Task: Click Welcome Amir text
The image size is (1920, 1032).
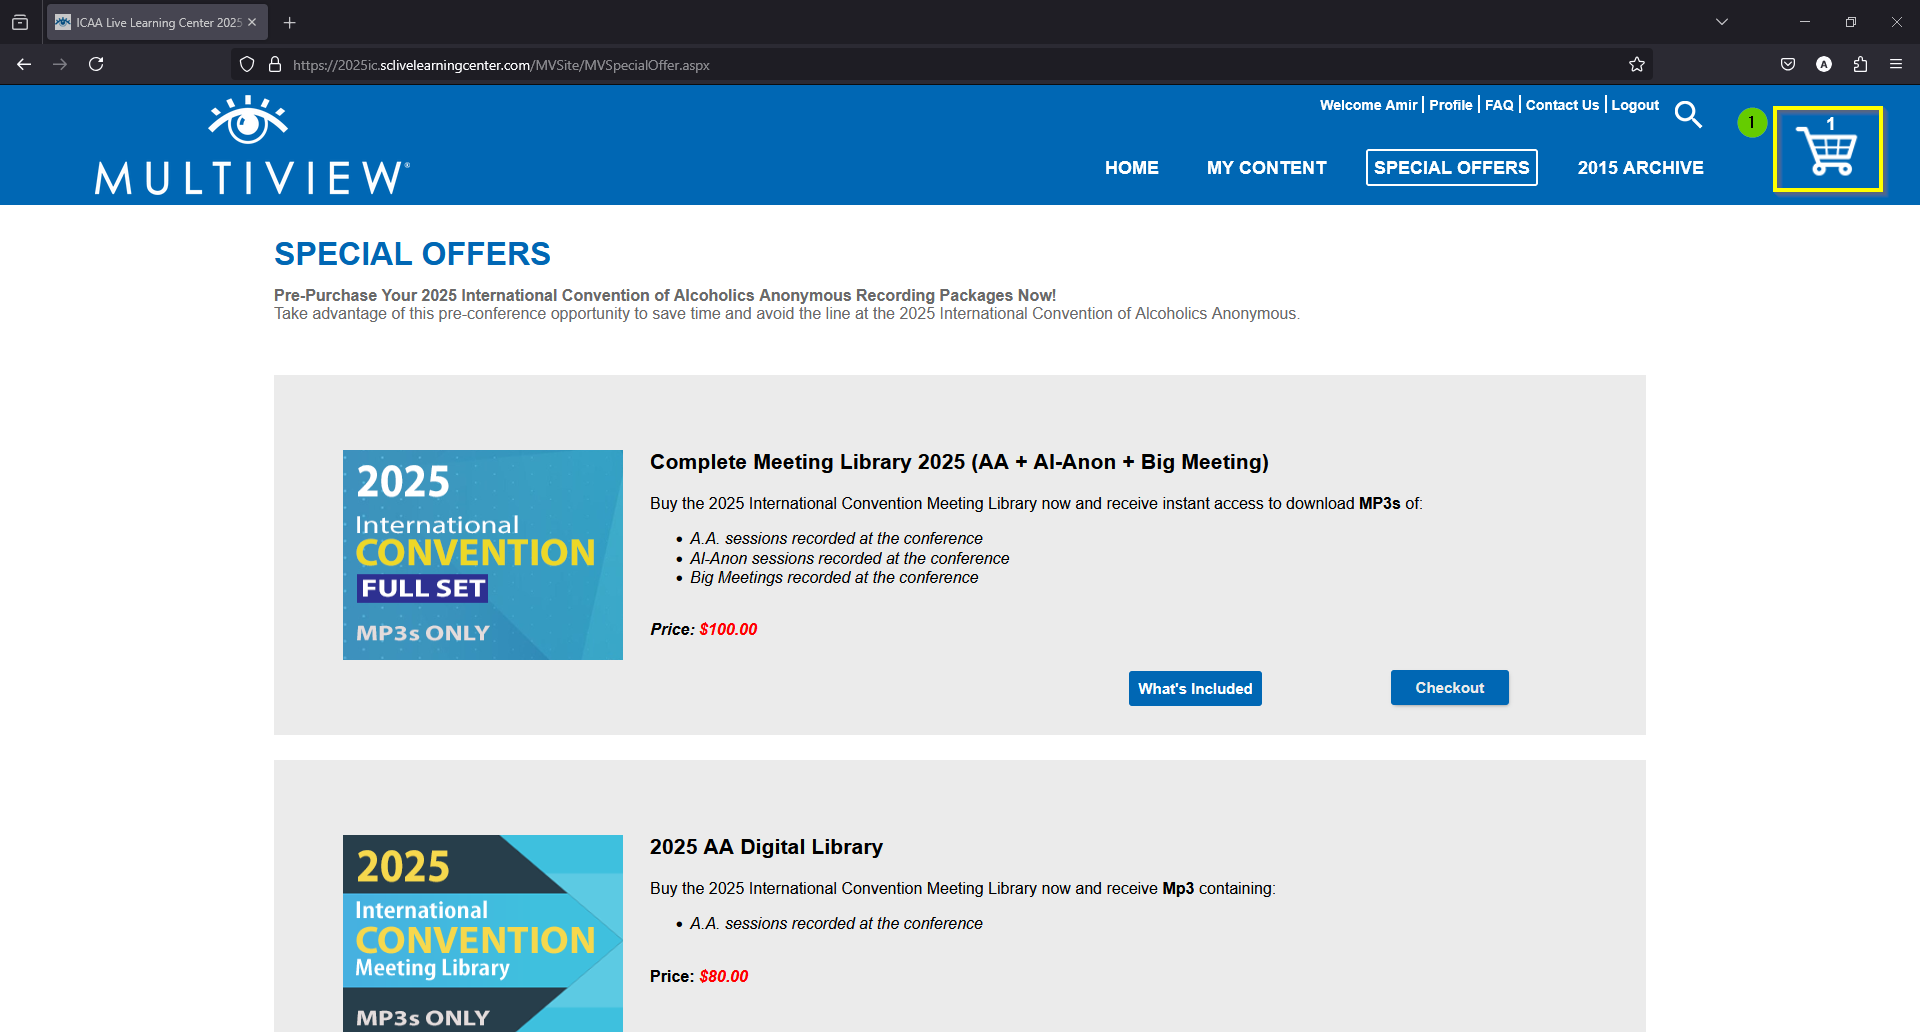Action: [1368, 105]
